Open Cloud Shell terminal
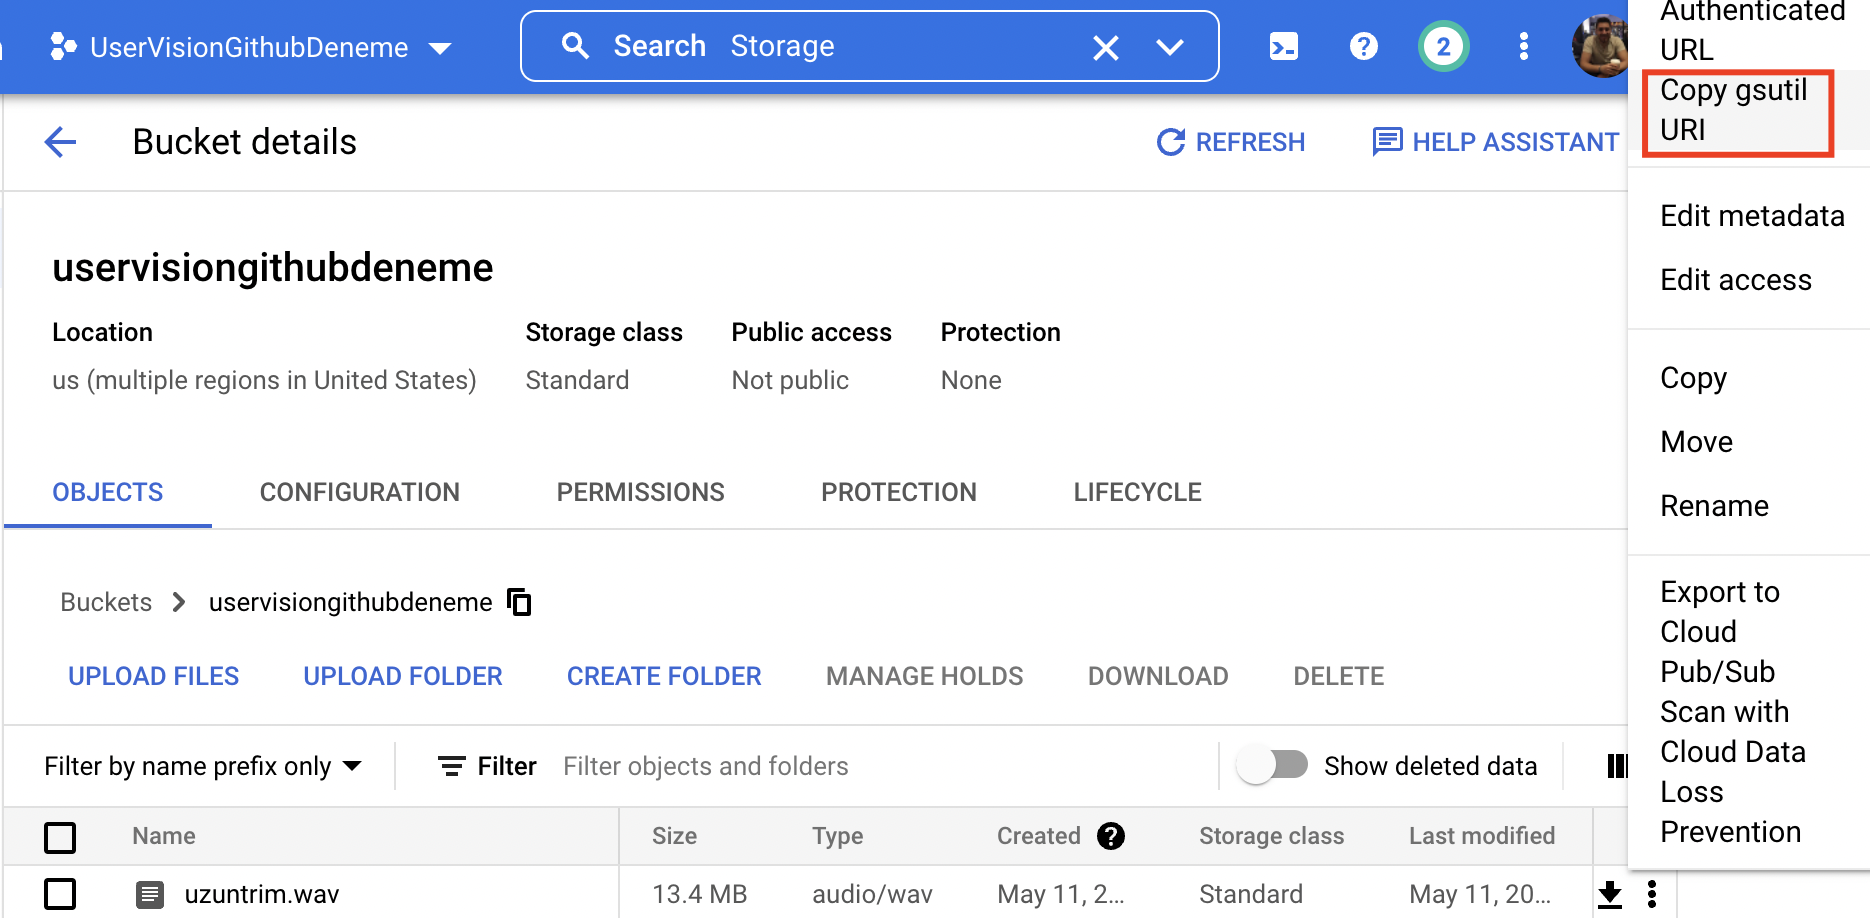Screen dimensions: 1870x918 (1283, 45)
